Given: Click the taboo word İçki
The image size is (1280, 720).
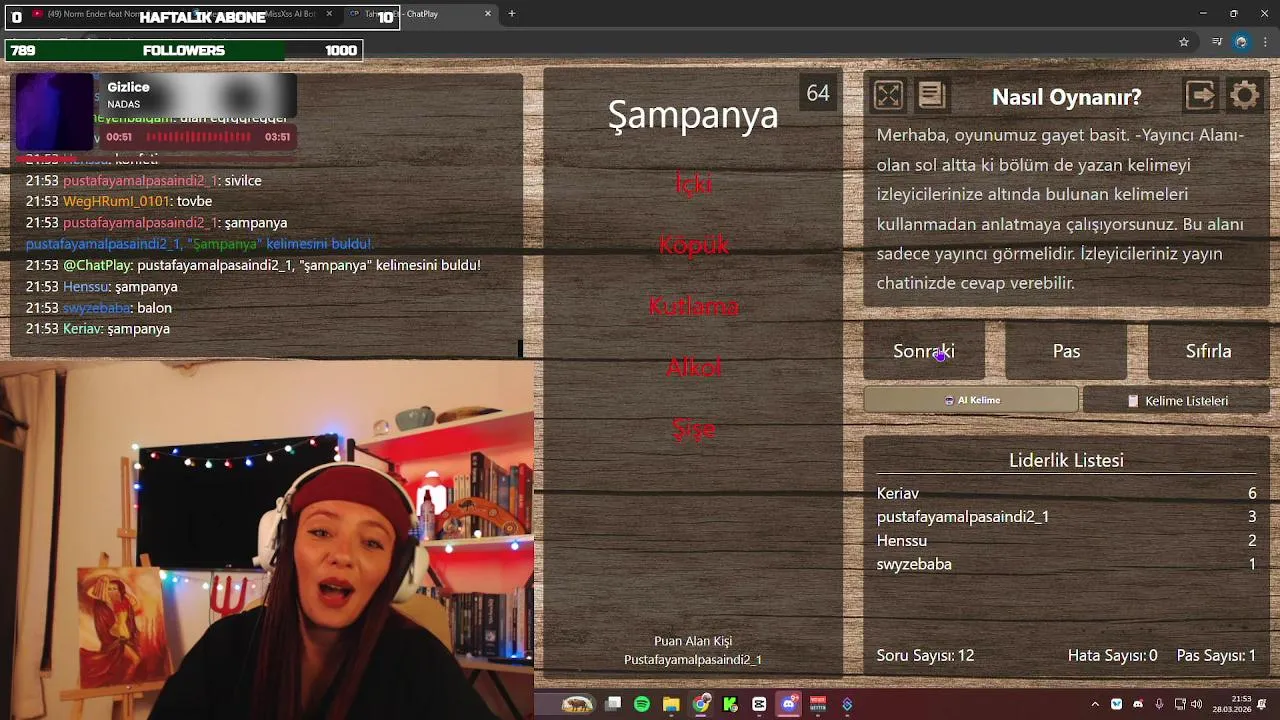Looking at the screenshot, I should [x=693, y=184].
